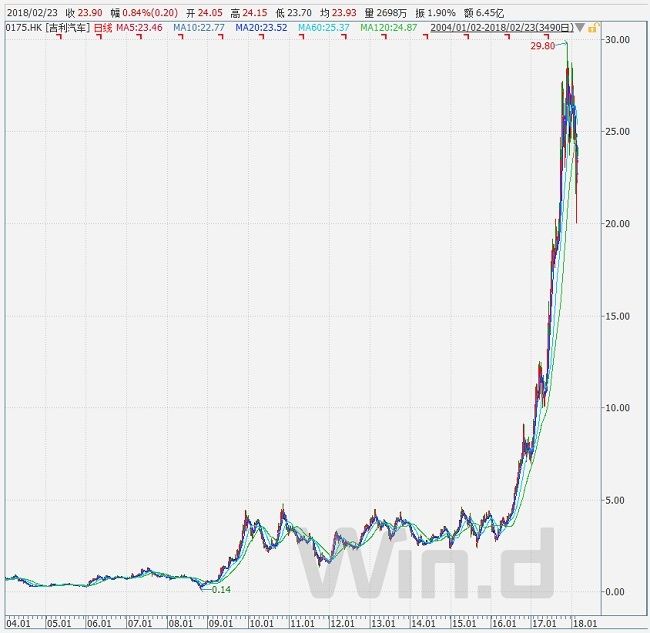Click the 10.01 label on the time axis
This screenshot has height=633, width=650.
262,623
